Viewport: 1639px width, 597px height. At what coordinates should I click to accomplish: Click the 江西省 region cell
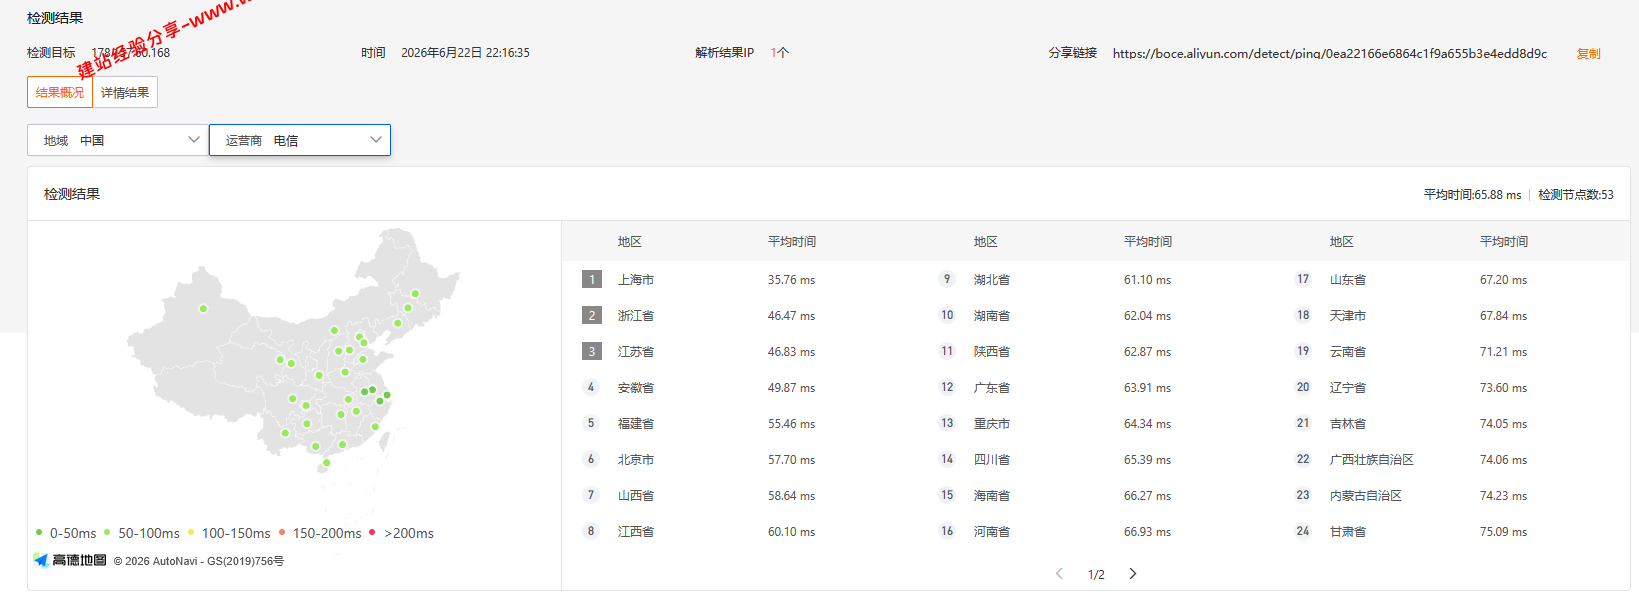[636, 532]
